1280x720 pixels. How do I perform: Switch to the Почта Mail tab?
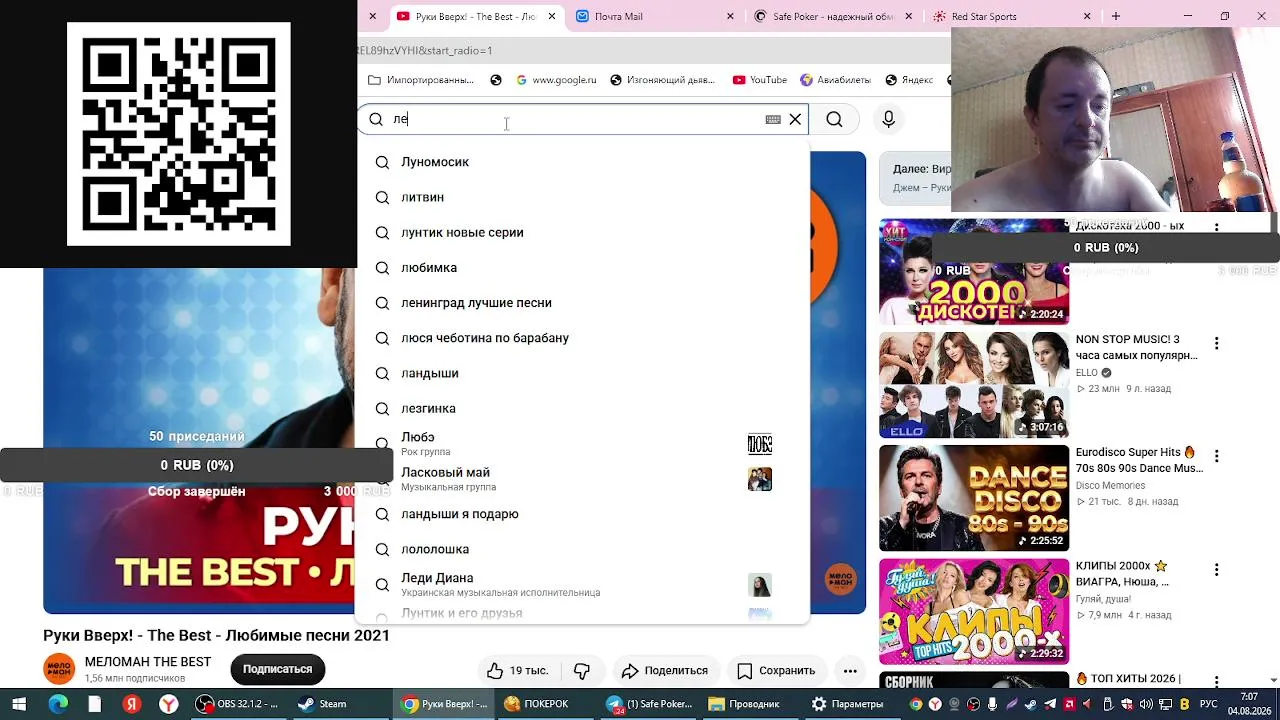pos(654,16)
